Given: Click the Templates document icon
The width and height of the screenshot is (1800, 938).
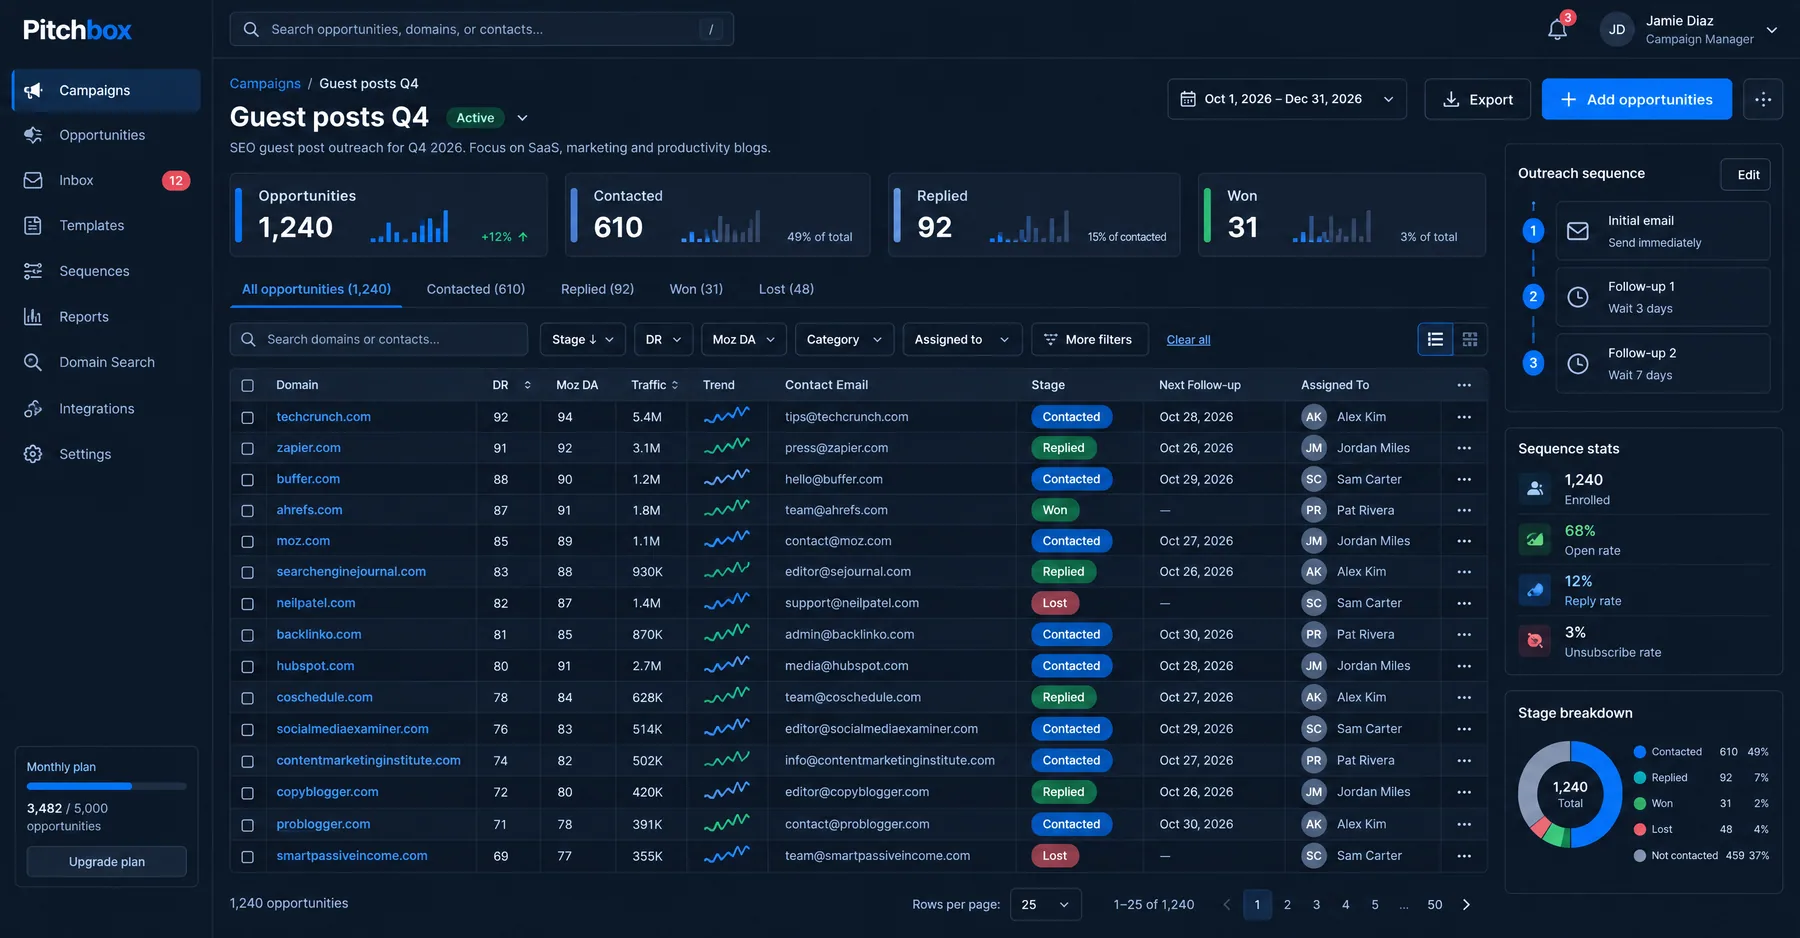Looking at the screenshot, I should point(33,226).
